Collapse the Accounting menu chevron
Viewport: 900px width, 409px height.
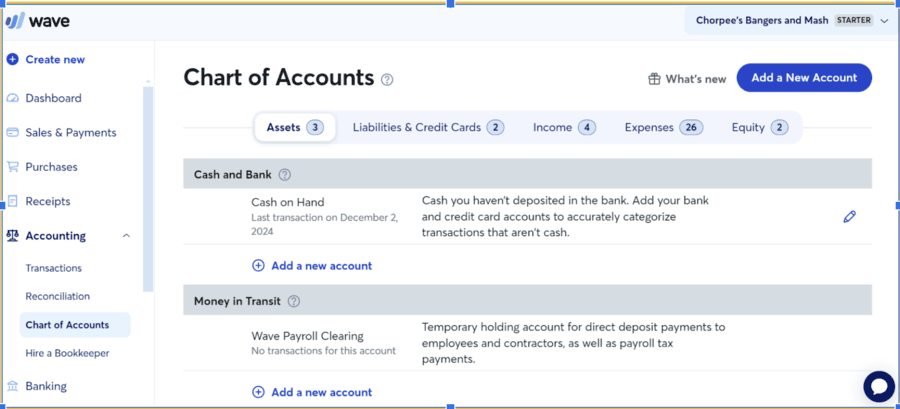pyautogui.click(x=127, y=236)
